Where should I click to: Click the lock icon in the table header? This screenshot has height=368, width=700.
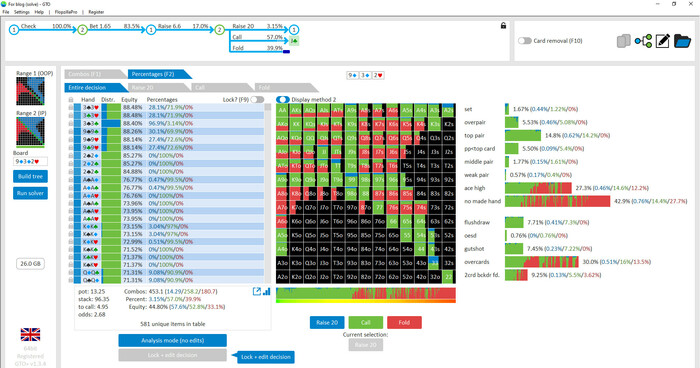[x=71, y=100]
